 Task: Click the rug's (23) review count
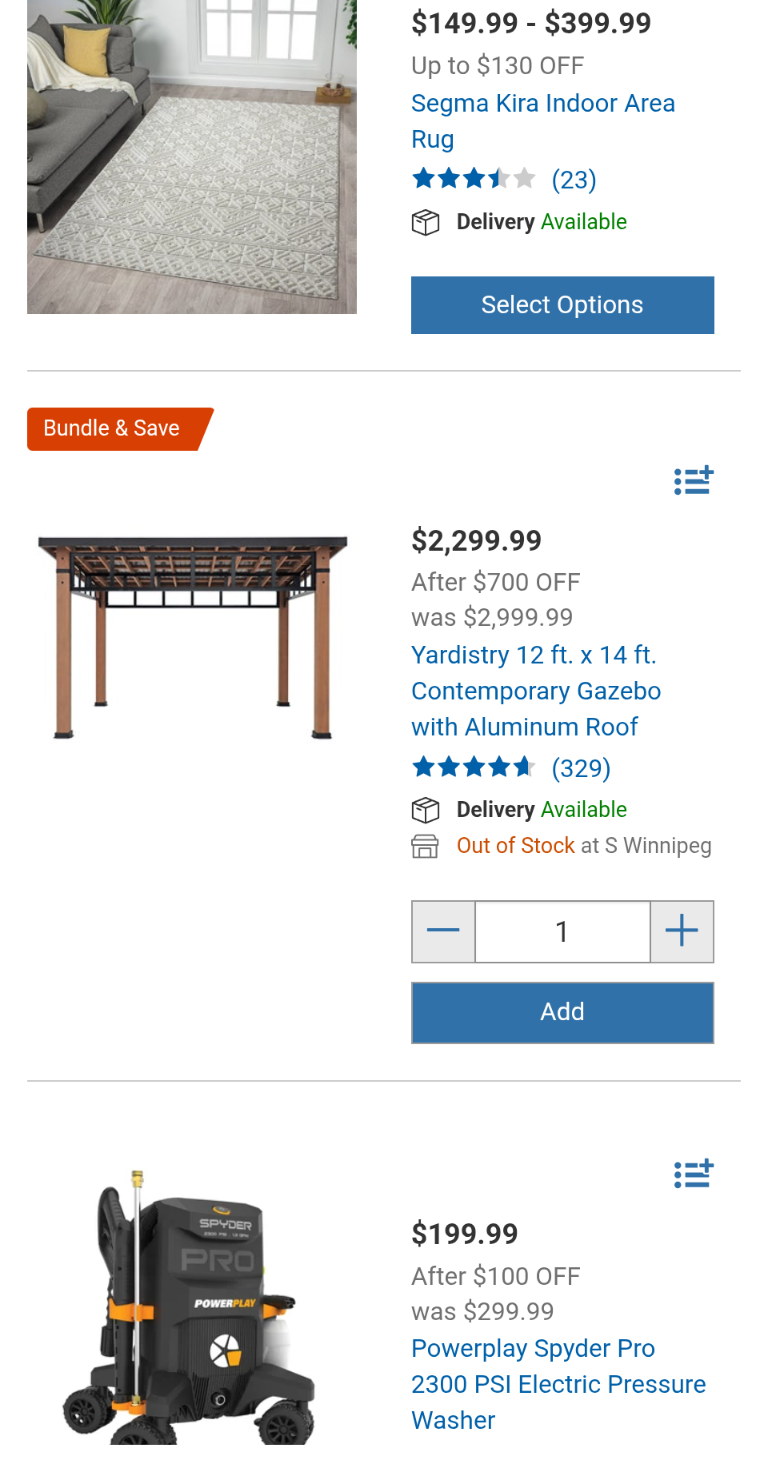coord(574,180)
